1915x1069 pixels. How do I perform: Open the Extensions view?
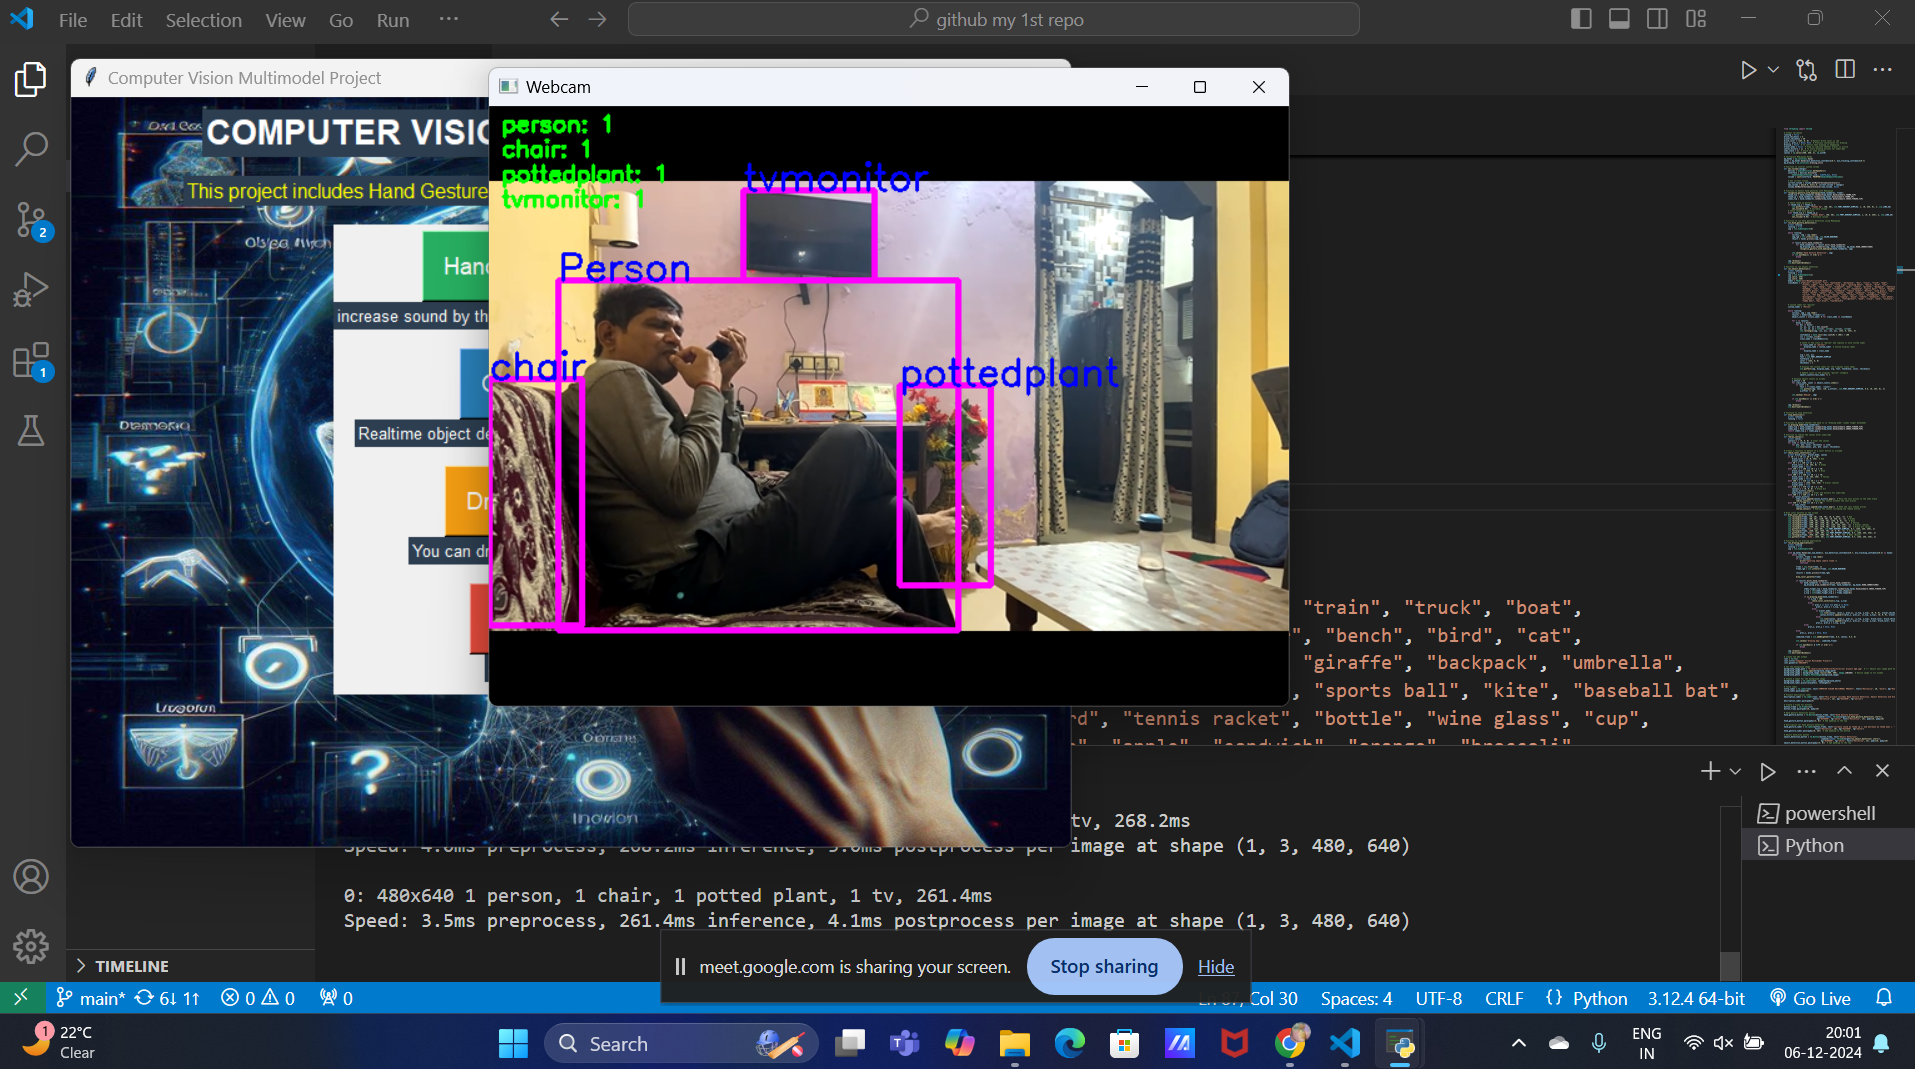pyautogui.click(x=31, y=360)
